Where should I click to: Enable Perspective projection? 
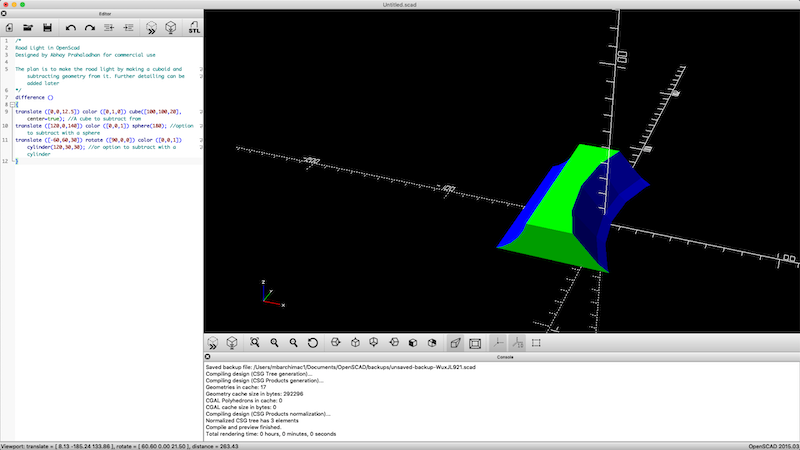pyautogui.click(x=455, y=343)
